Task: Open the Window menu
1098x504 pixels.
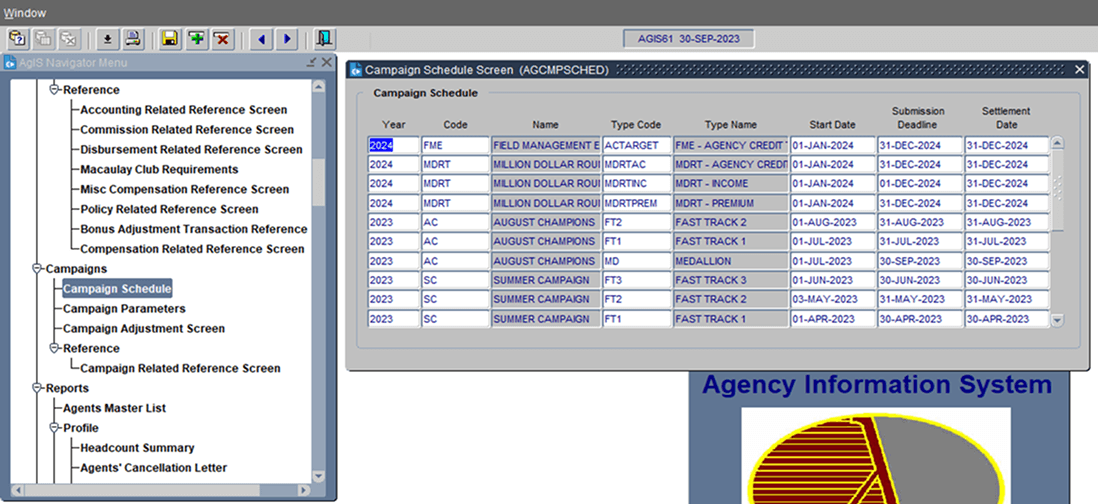Action: [x=25, y=13]
